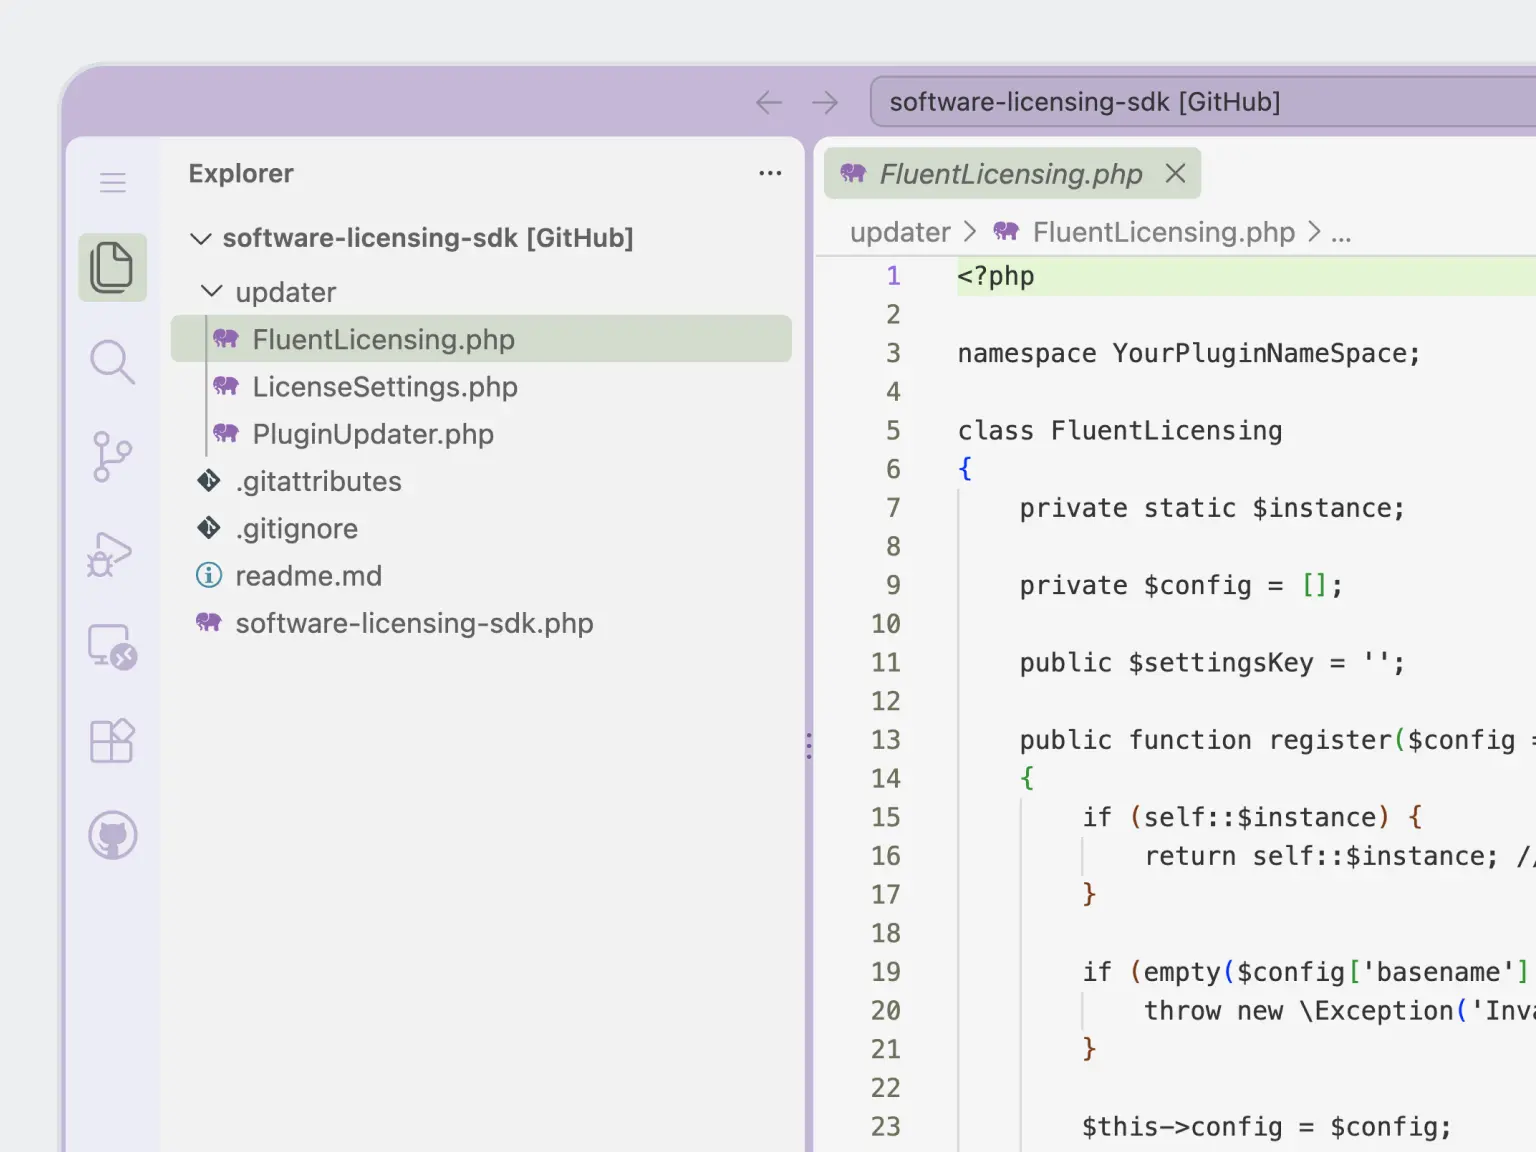Open the Extensions view
The width and height of the screenshot is (1536, 1152).
[x=112, y=741]
